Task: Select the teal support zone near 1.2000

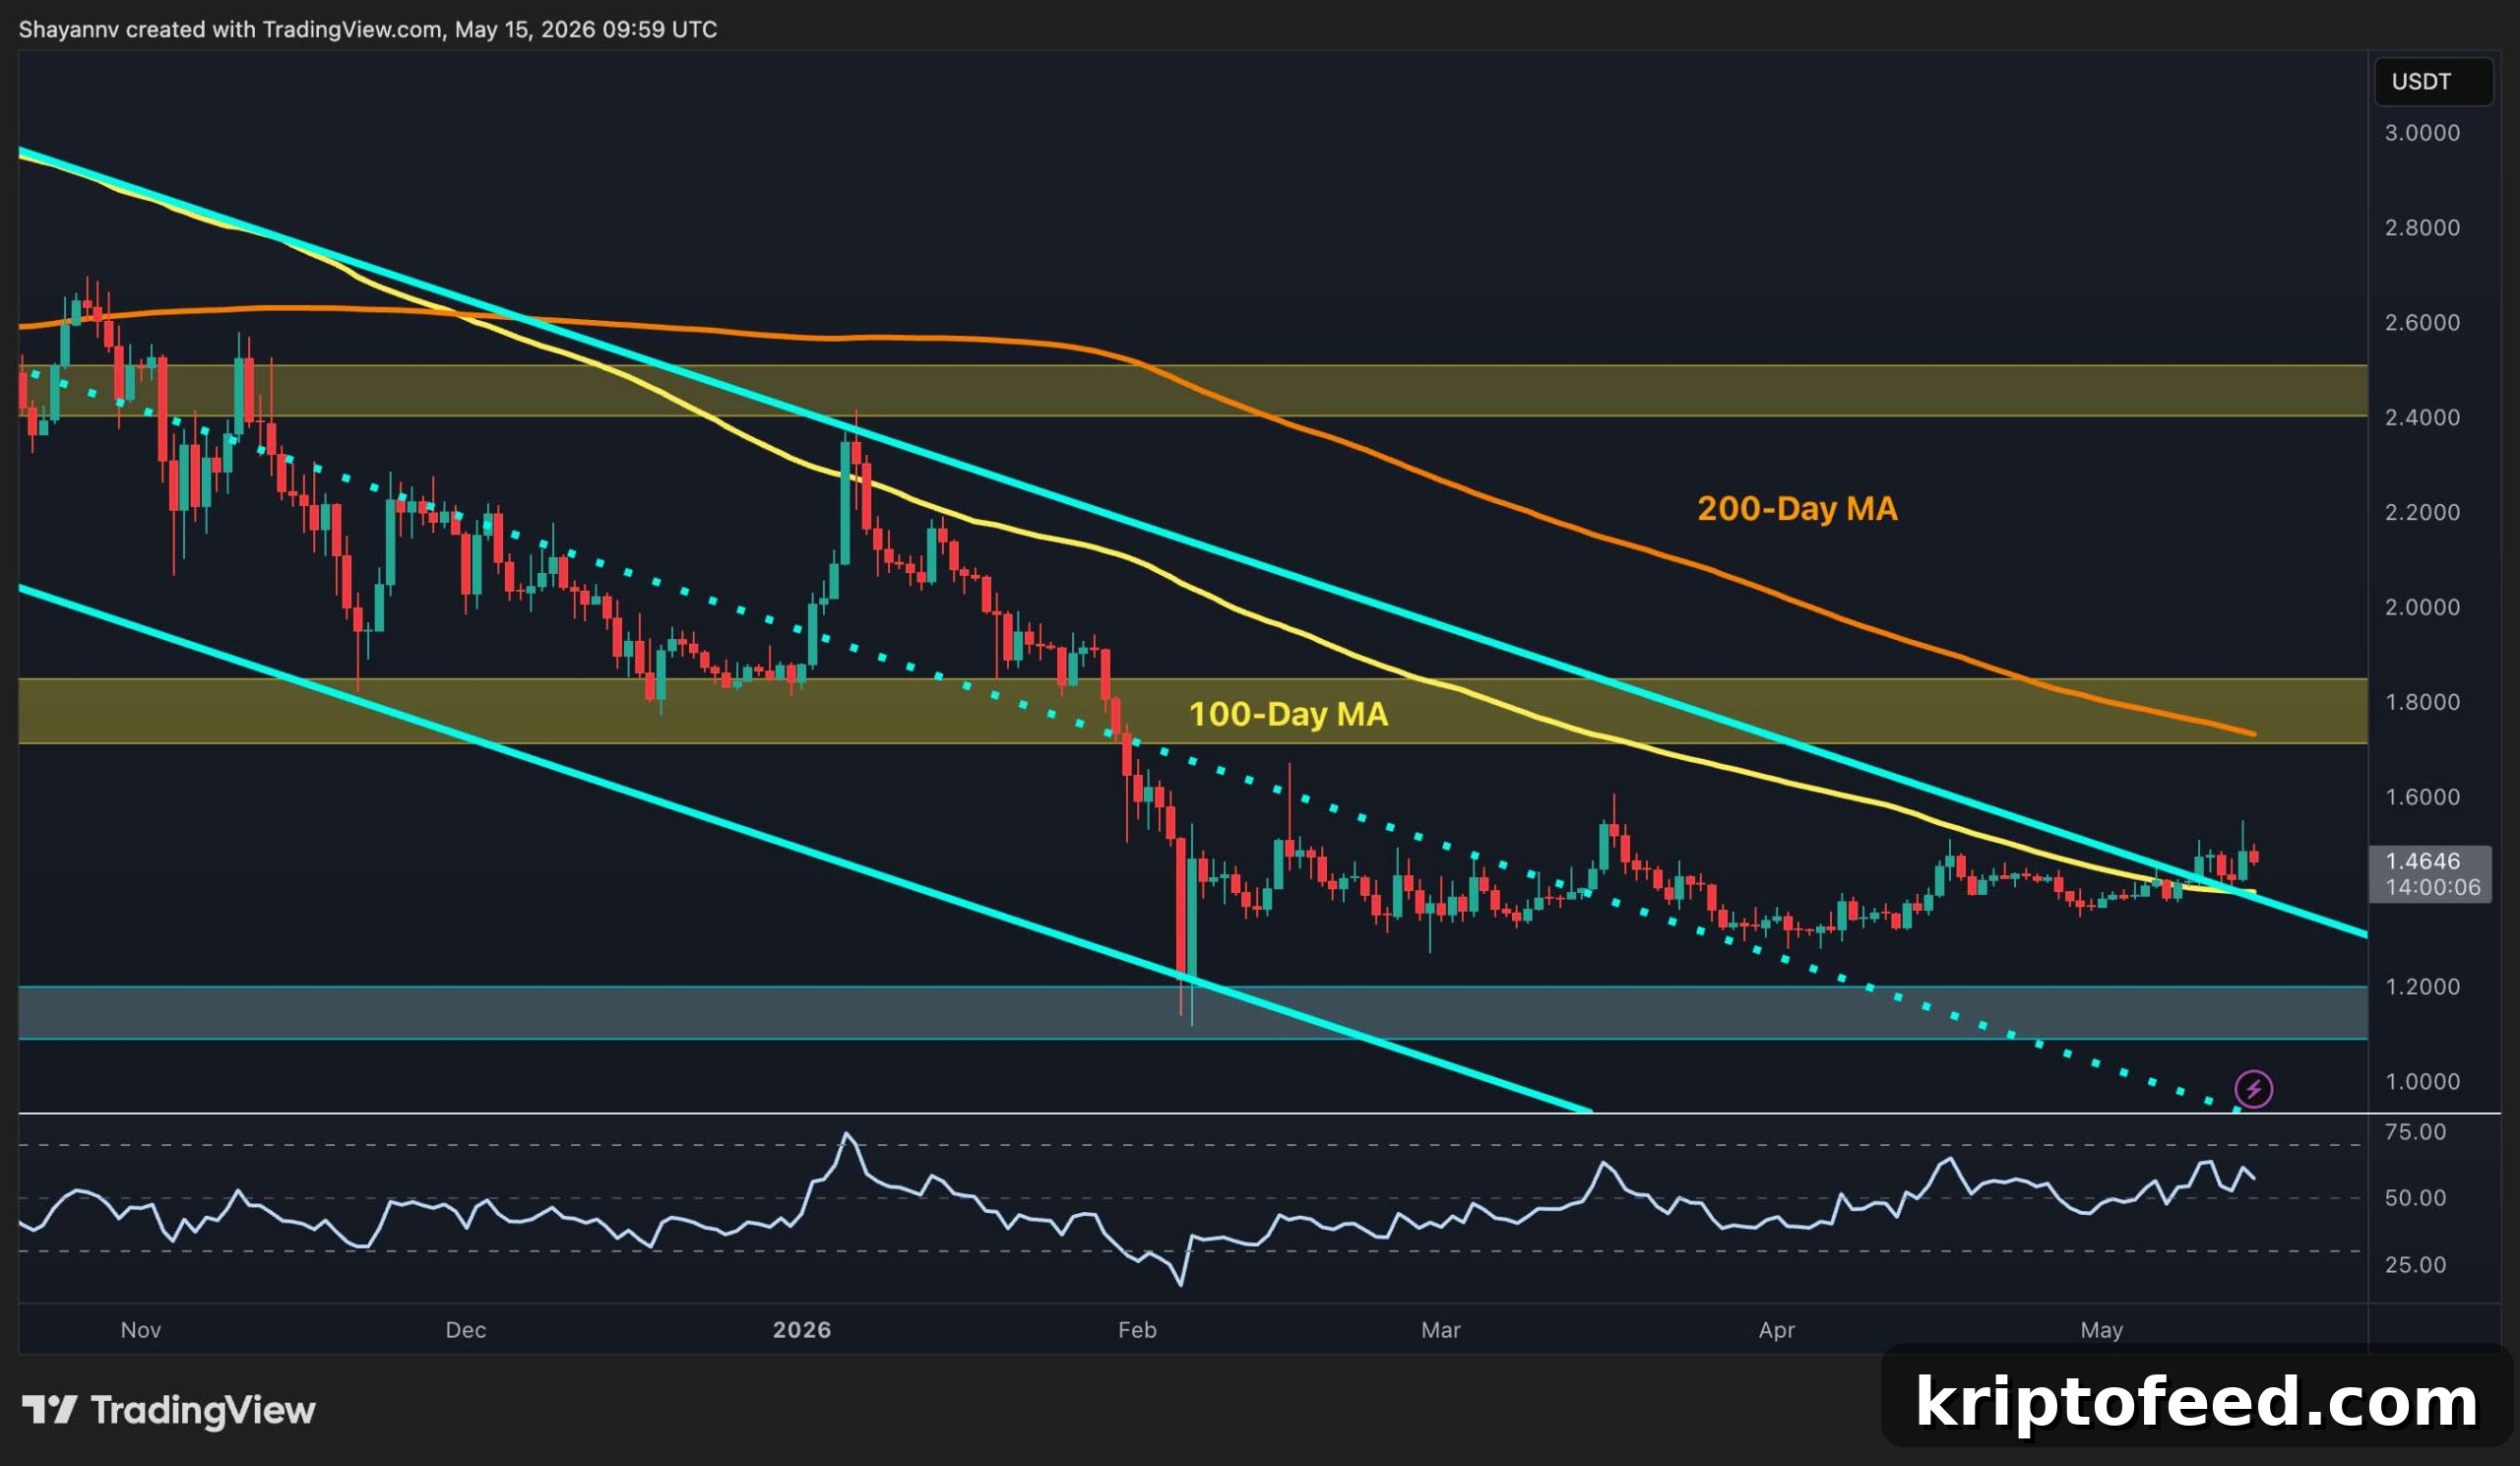Action: (x=1193, y=1012)
